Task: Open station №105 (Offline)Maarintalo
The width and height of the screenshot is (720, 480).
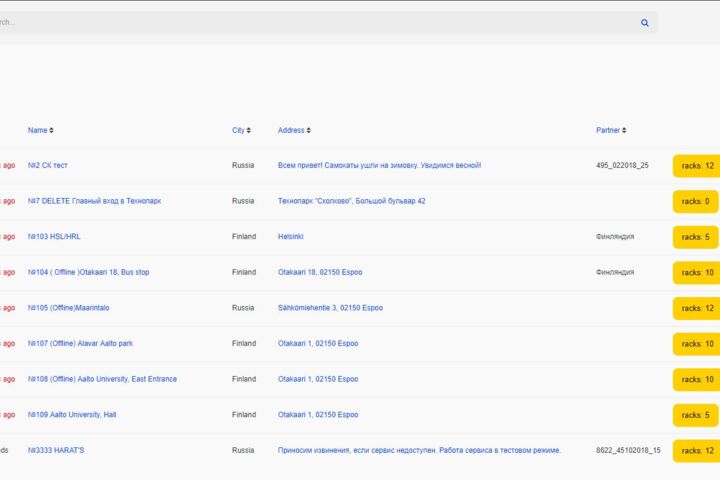Action: 68,308
